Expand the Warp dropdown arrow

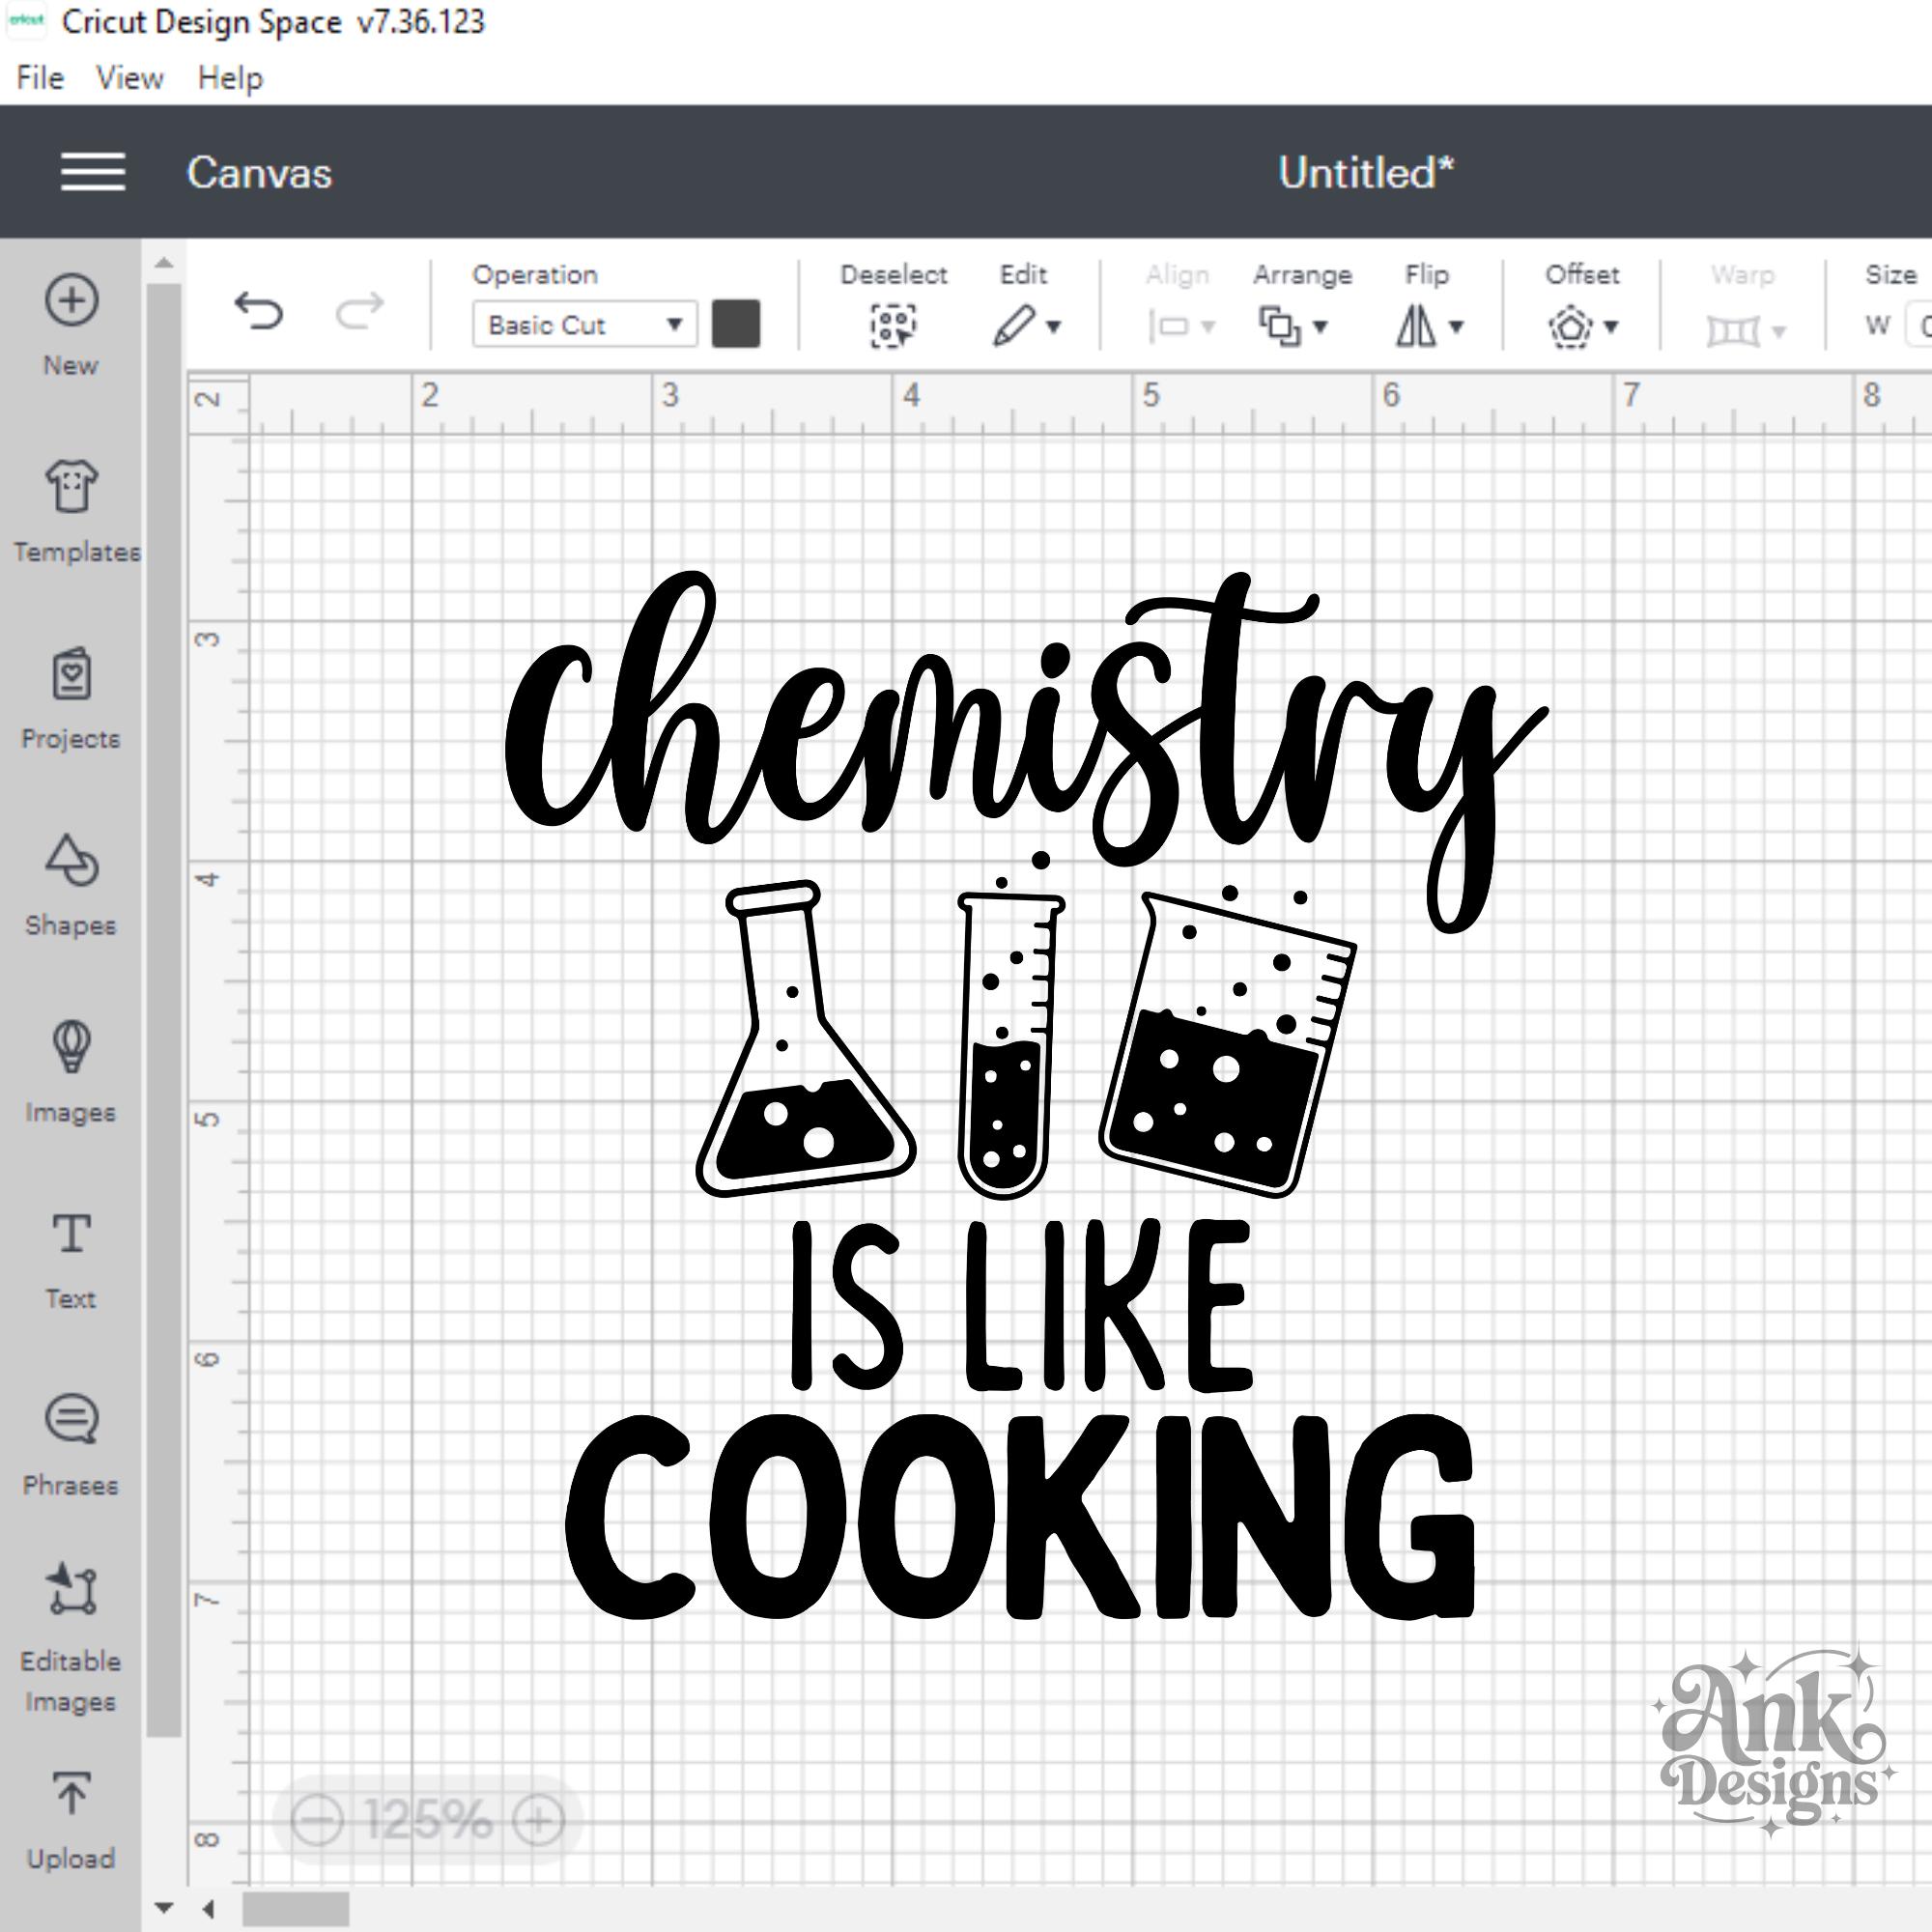[x=1778, y=331]
